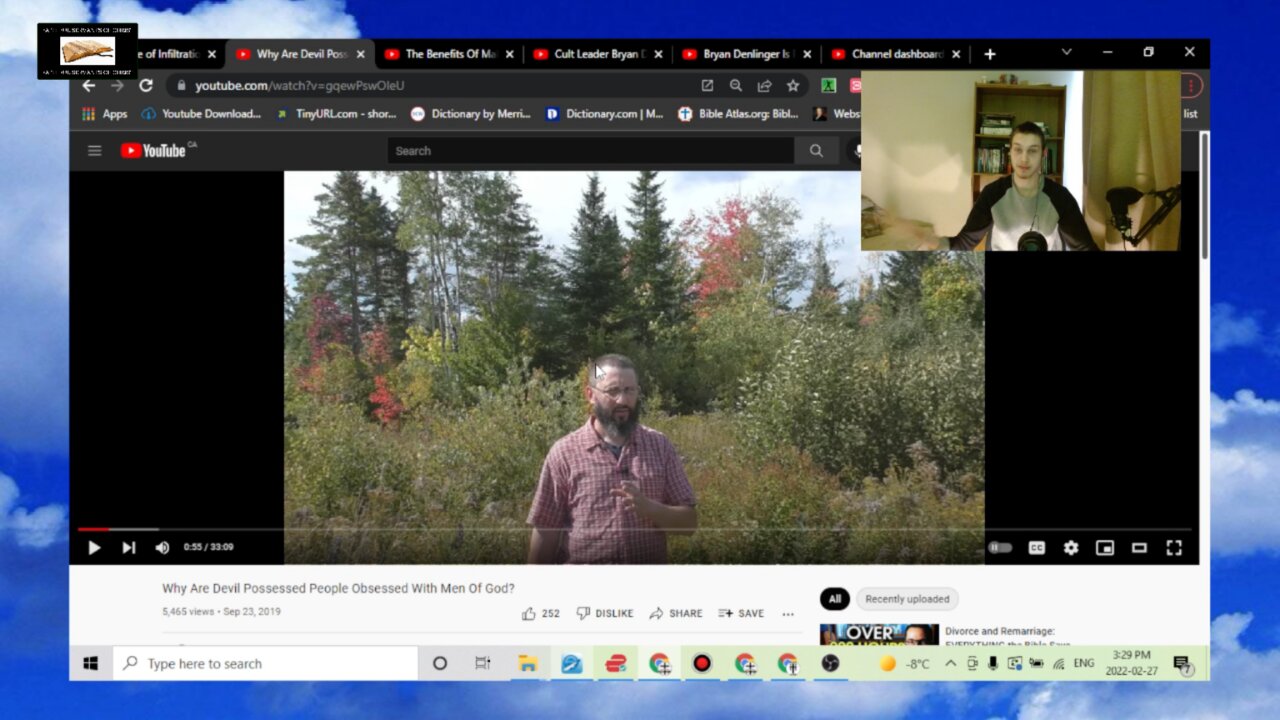
Task: Select the 'Recently uploaded' filter chip
Action: tap(907, 599)
